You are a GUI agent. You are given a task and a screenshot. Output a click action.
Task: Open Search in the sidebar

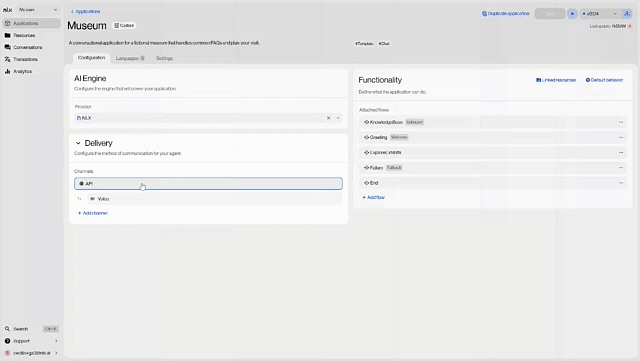tap(31, 329)
